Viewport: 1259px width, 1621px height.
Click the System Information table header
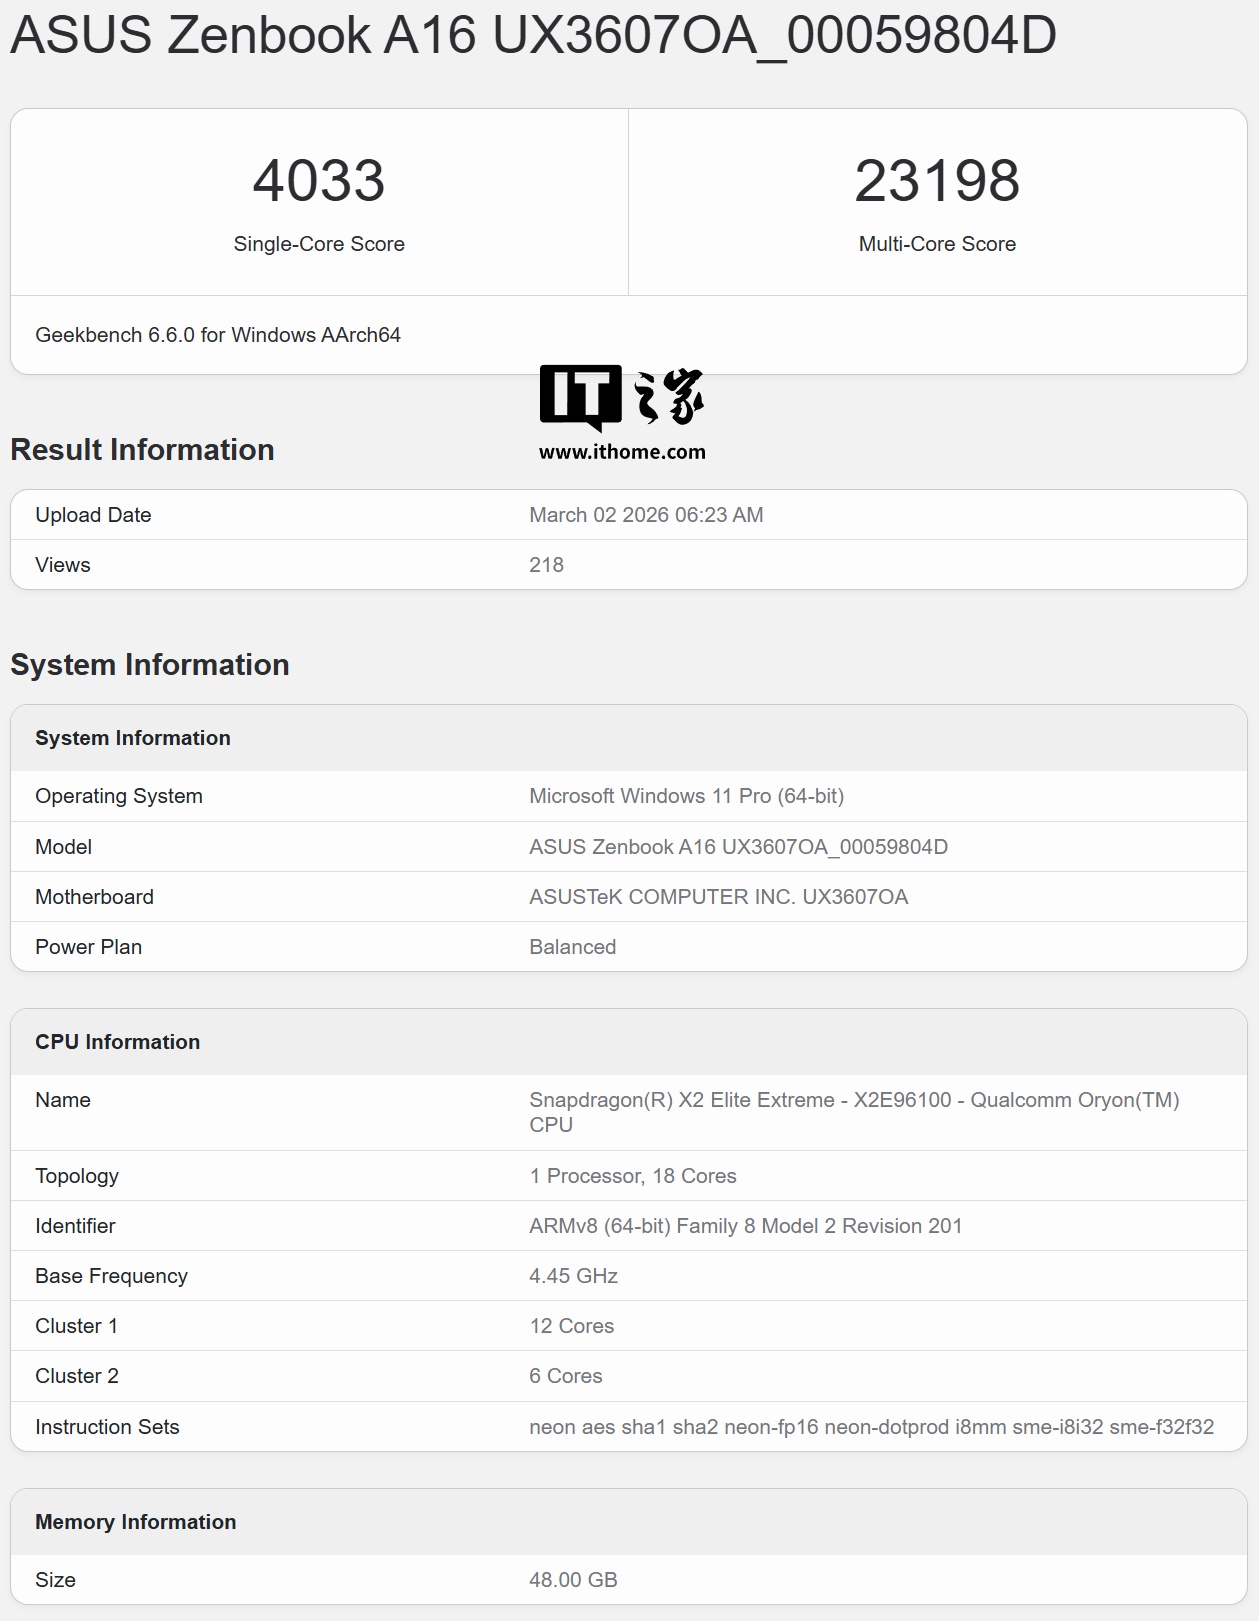point(133,738)
